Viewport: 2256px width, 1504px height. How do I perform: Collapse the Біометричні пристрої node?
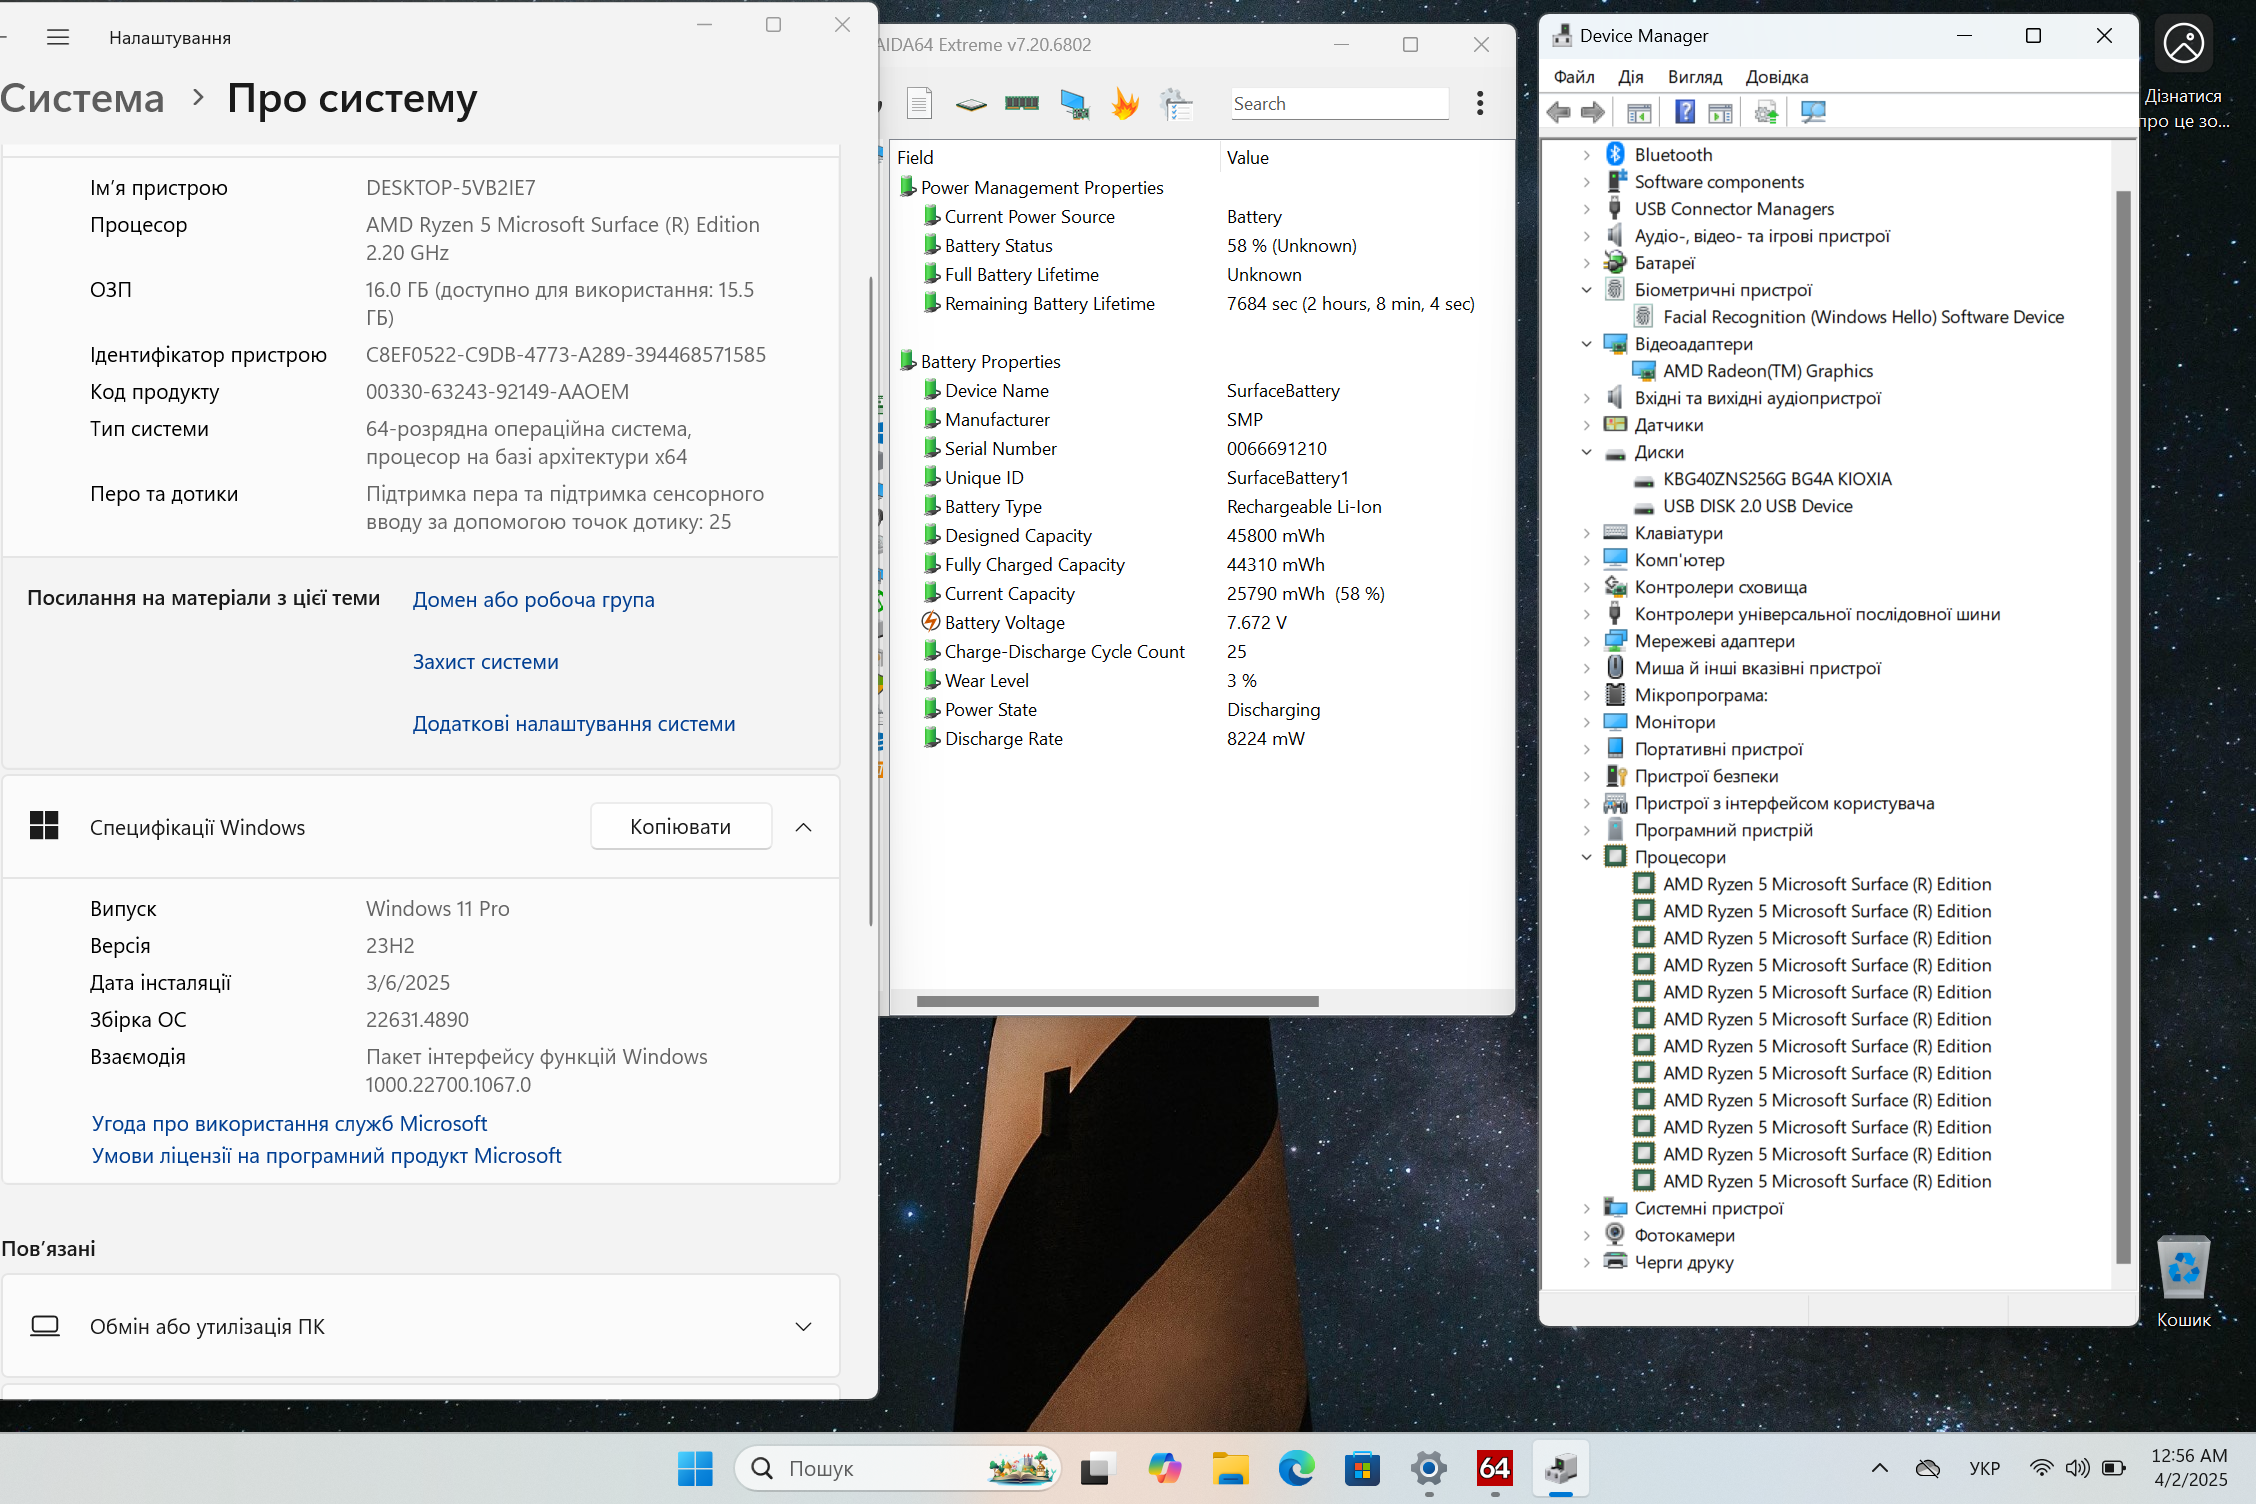click(x=1586, y=290)
